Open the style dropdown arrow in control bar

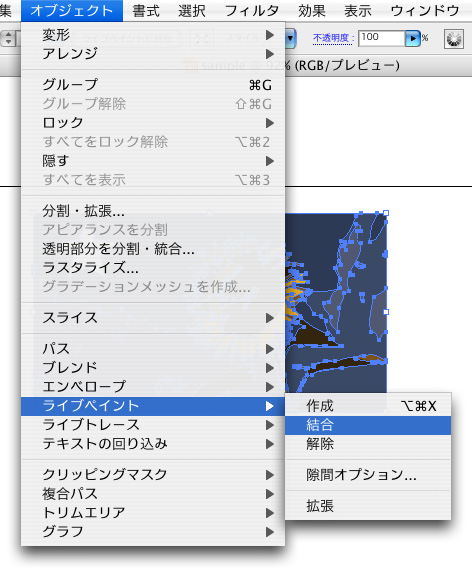290,38
